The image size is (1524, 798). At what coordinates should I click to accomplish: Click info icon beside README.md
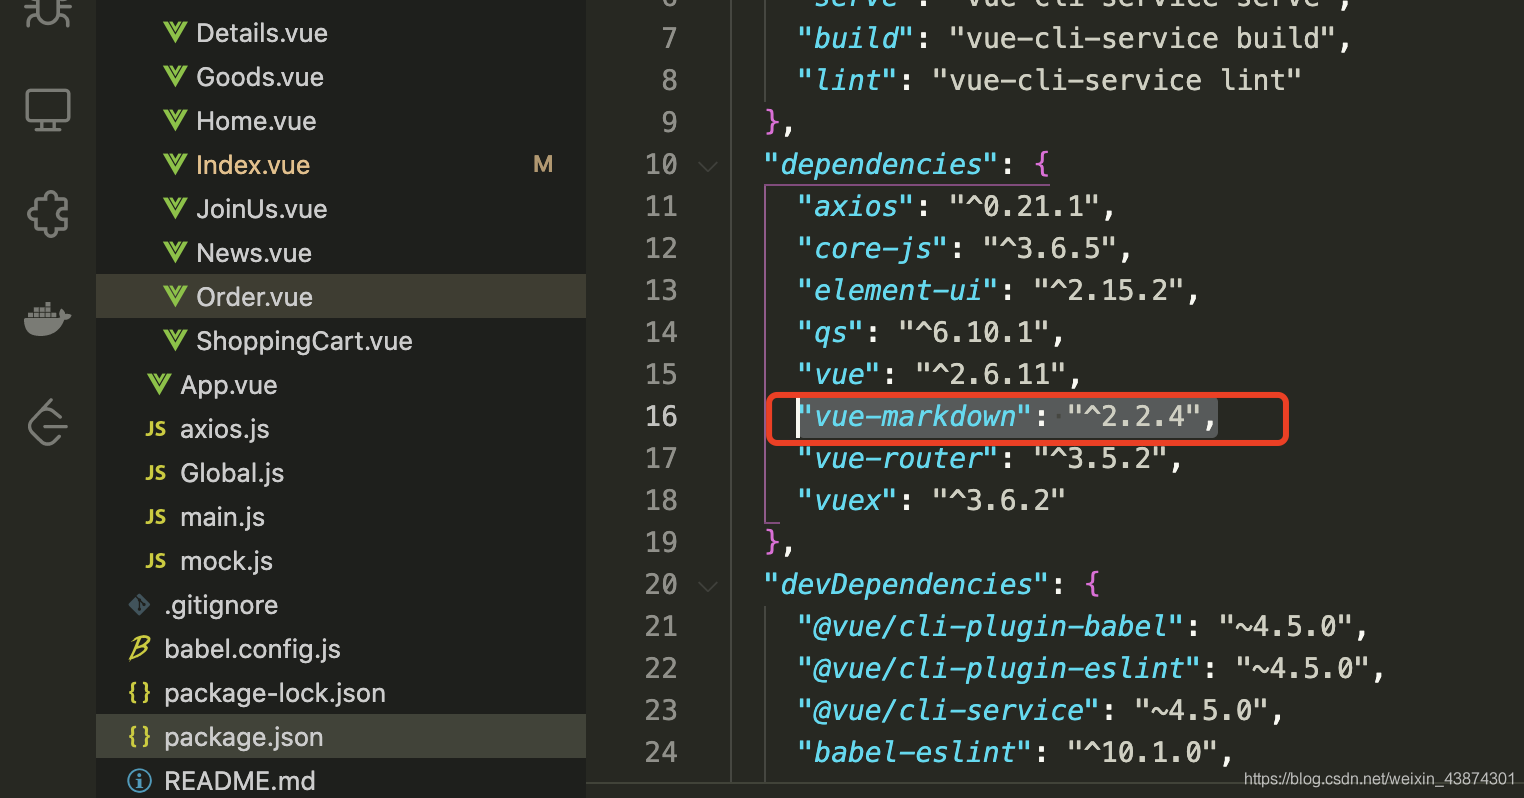139,781
